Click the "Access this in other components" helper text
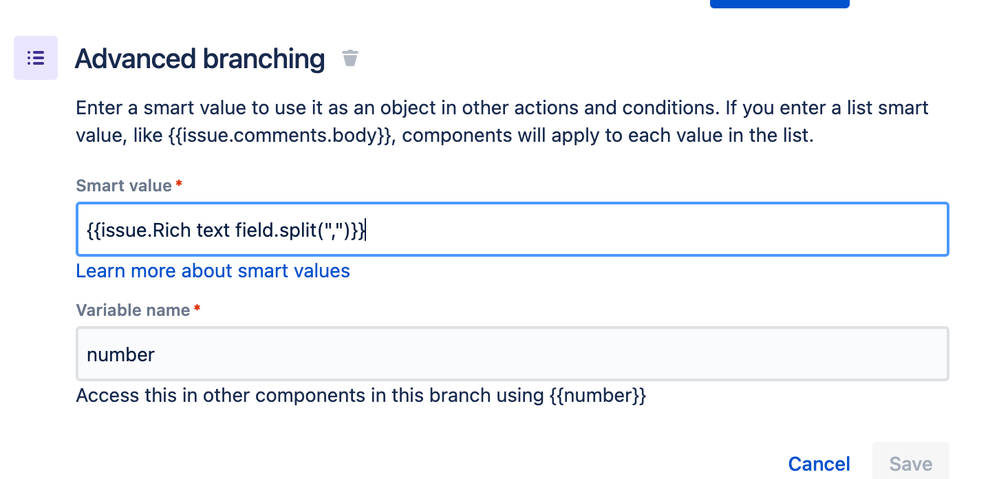 pyautogui.click(x=361, y=396)
